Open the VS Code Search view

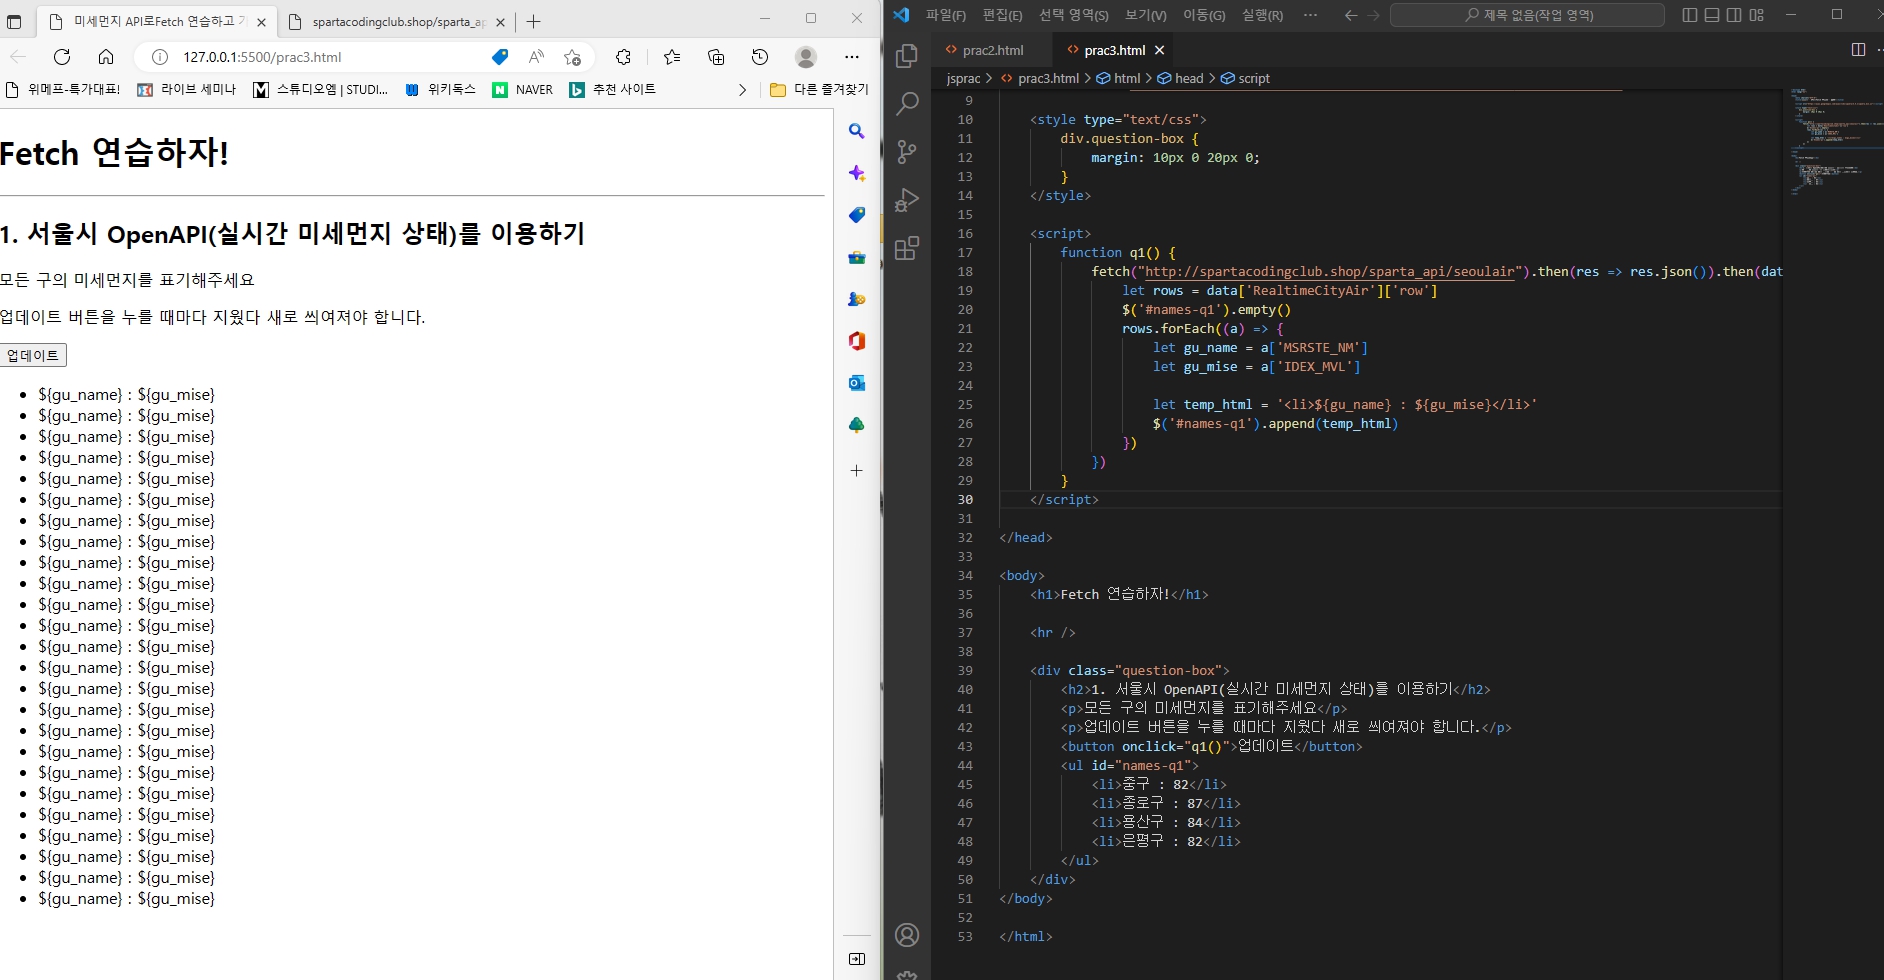[907, 103]
